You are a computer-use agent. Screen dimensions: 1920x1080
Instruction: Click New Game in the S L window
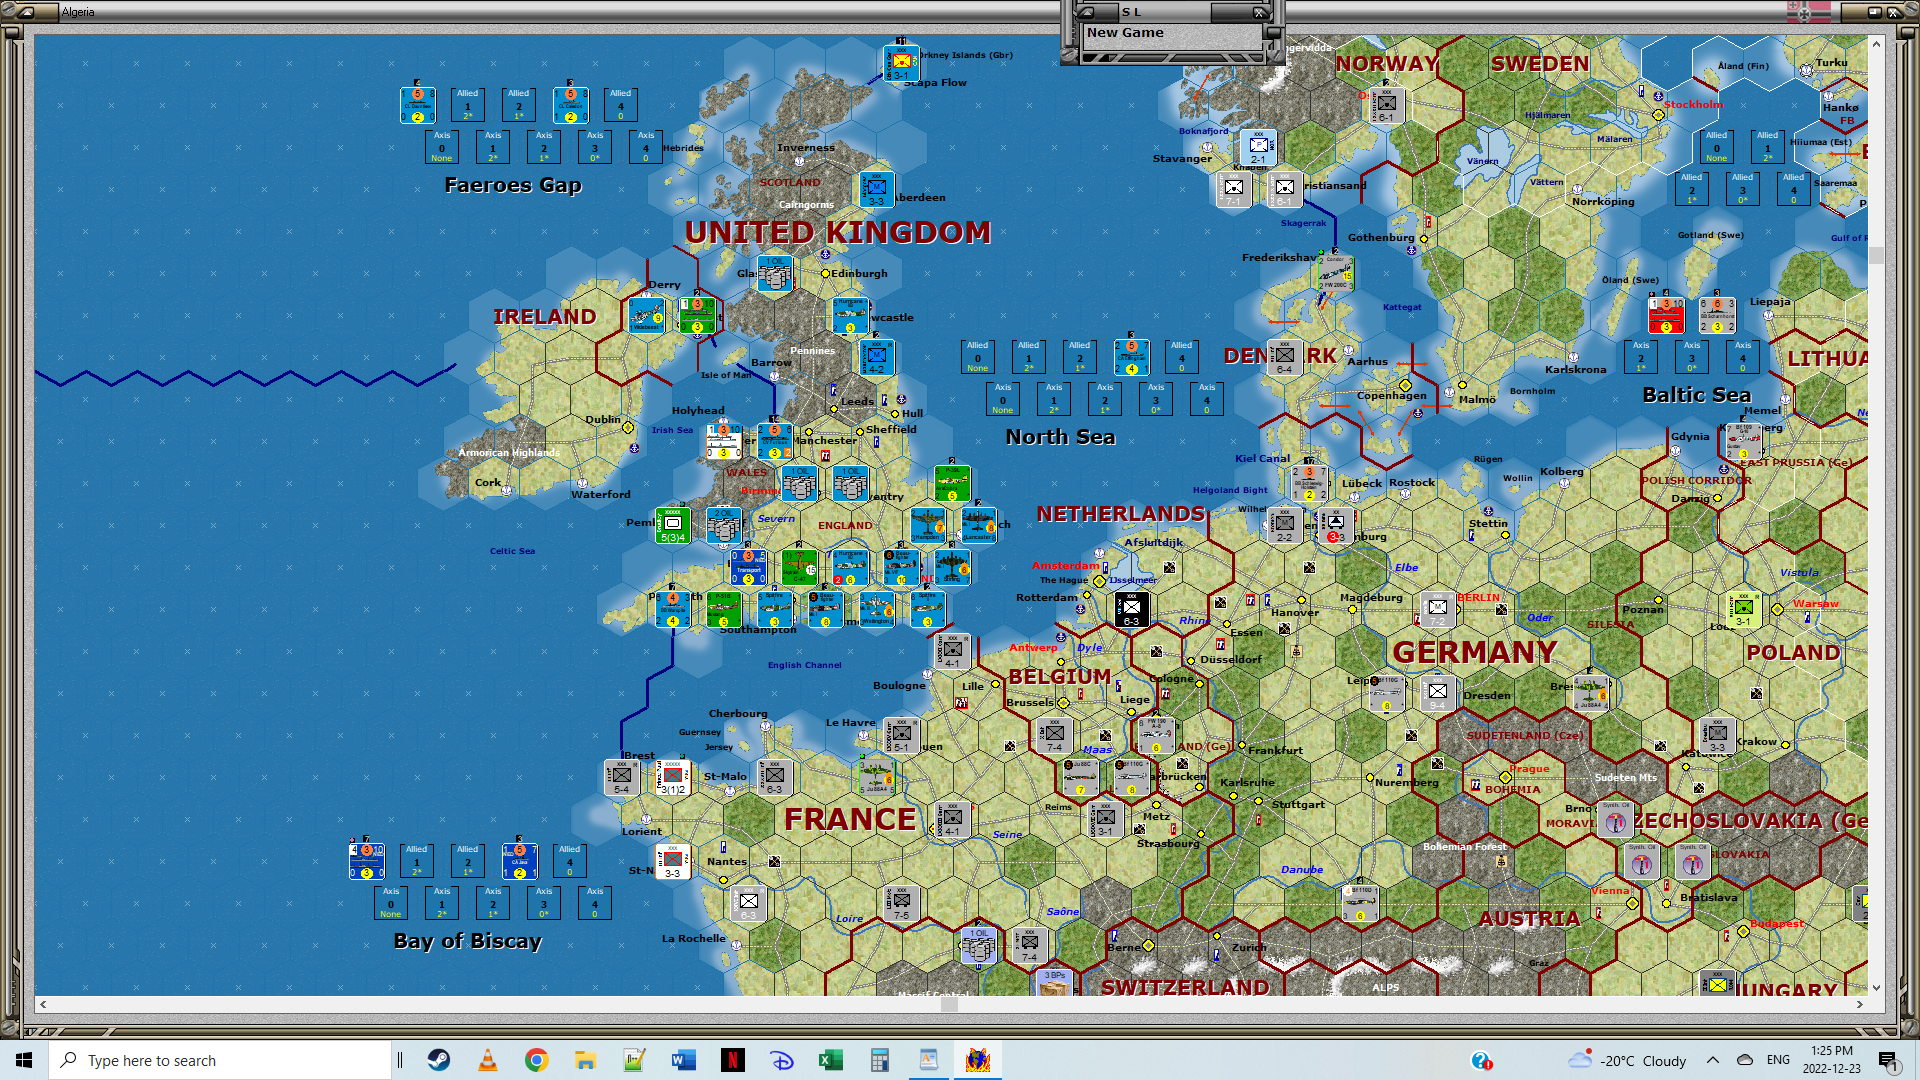(x=1125, y=33)
